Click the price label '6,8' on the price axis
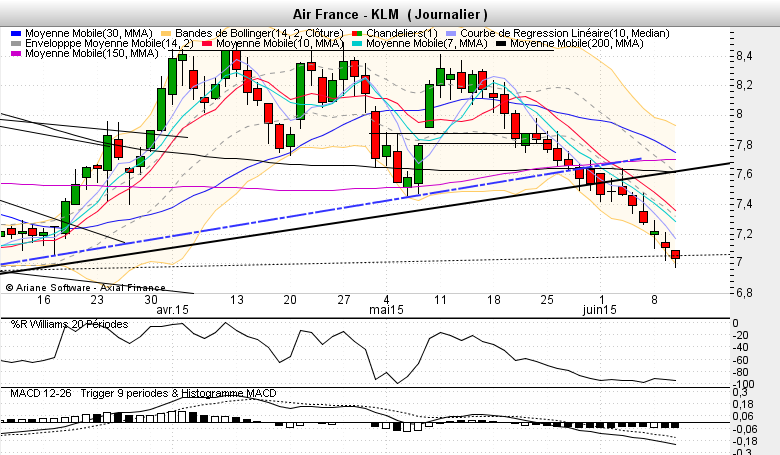 [744, 292]
